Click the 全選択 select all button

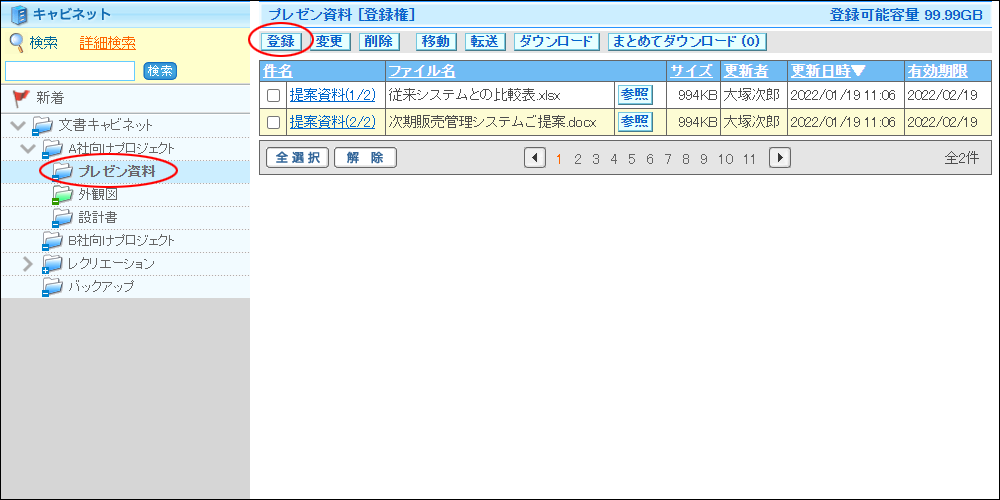297,158
